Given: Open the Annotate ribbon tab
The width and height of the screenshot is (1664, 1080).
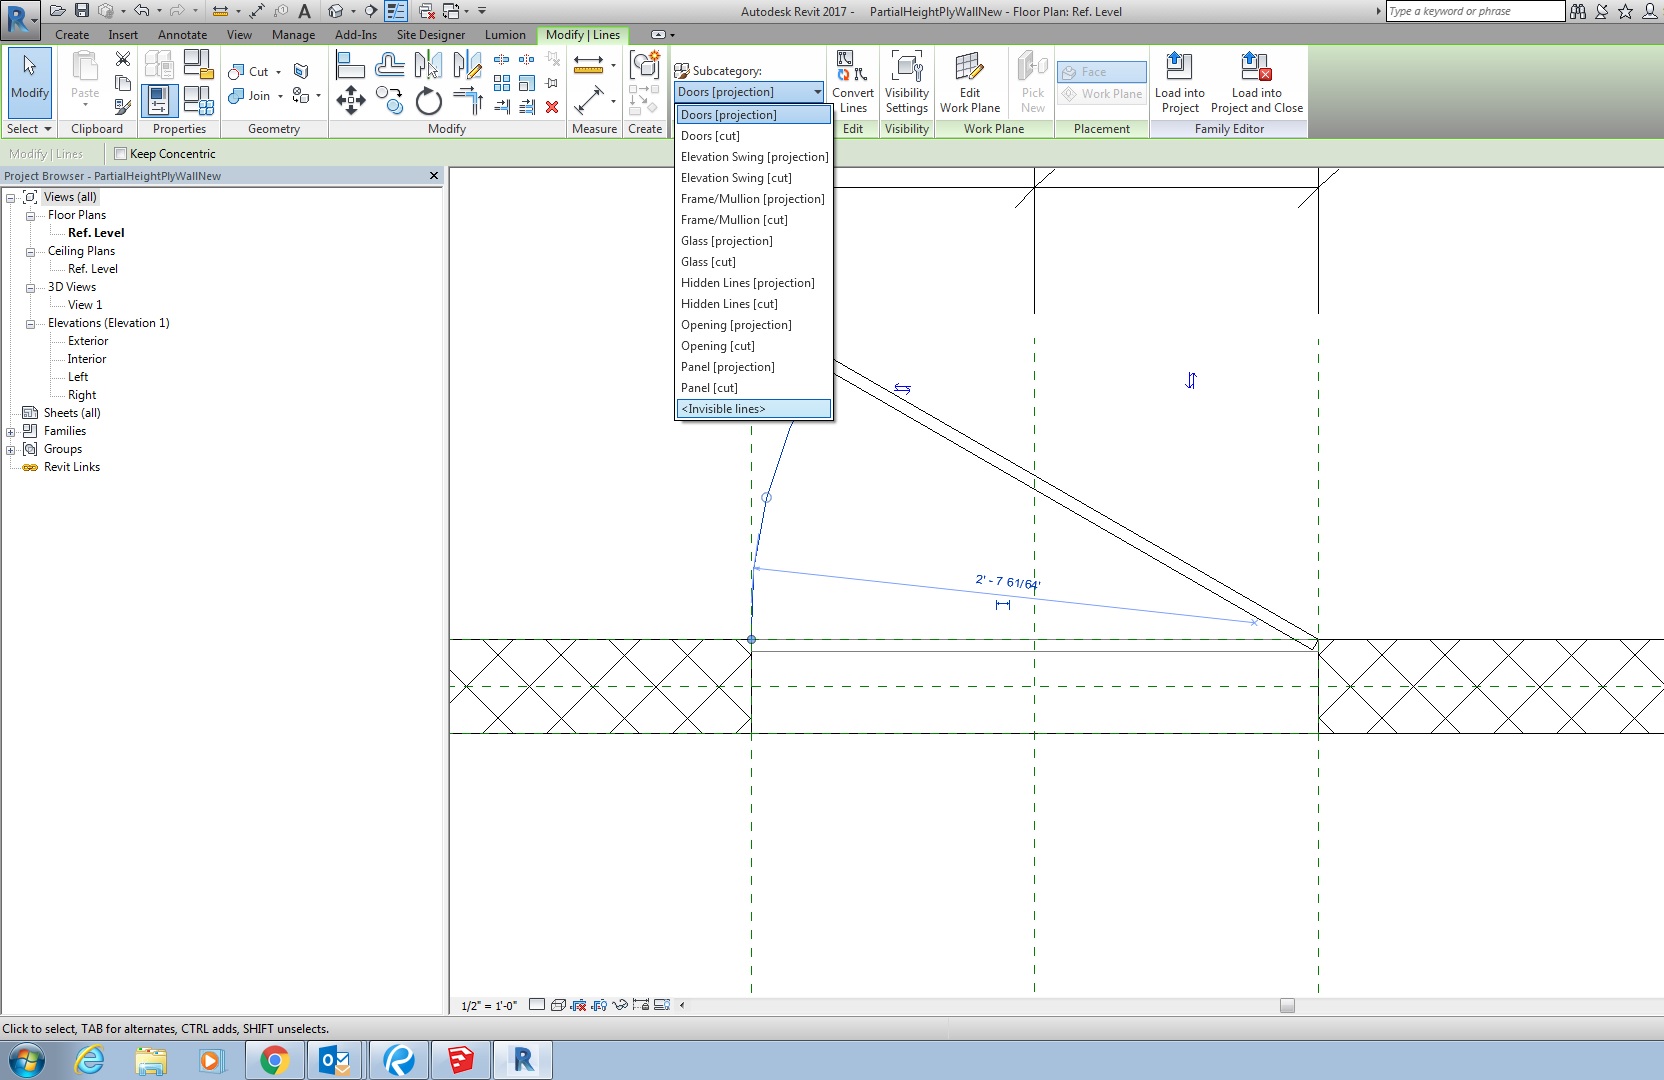Looking at the screenshot, I should pyautogui.click(x=182, y=35).
